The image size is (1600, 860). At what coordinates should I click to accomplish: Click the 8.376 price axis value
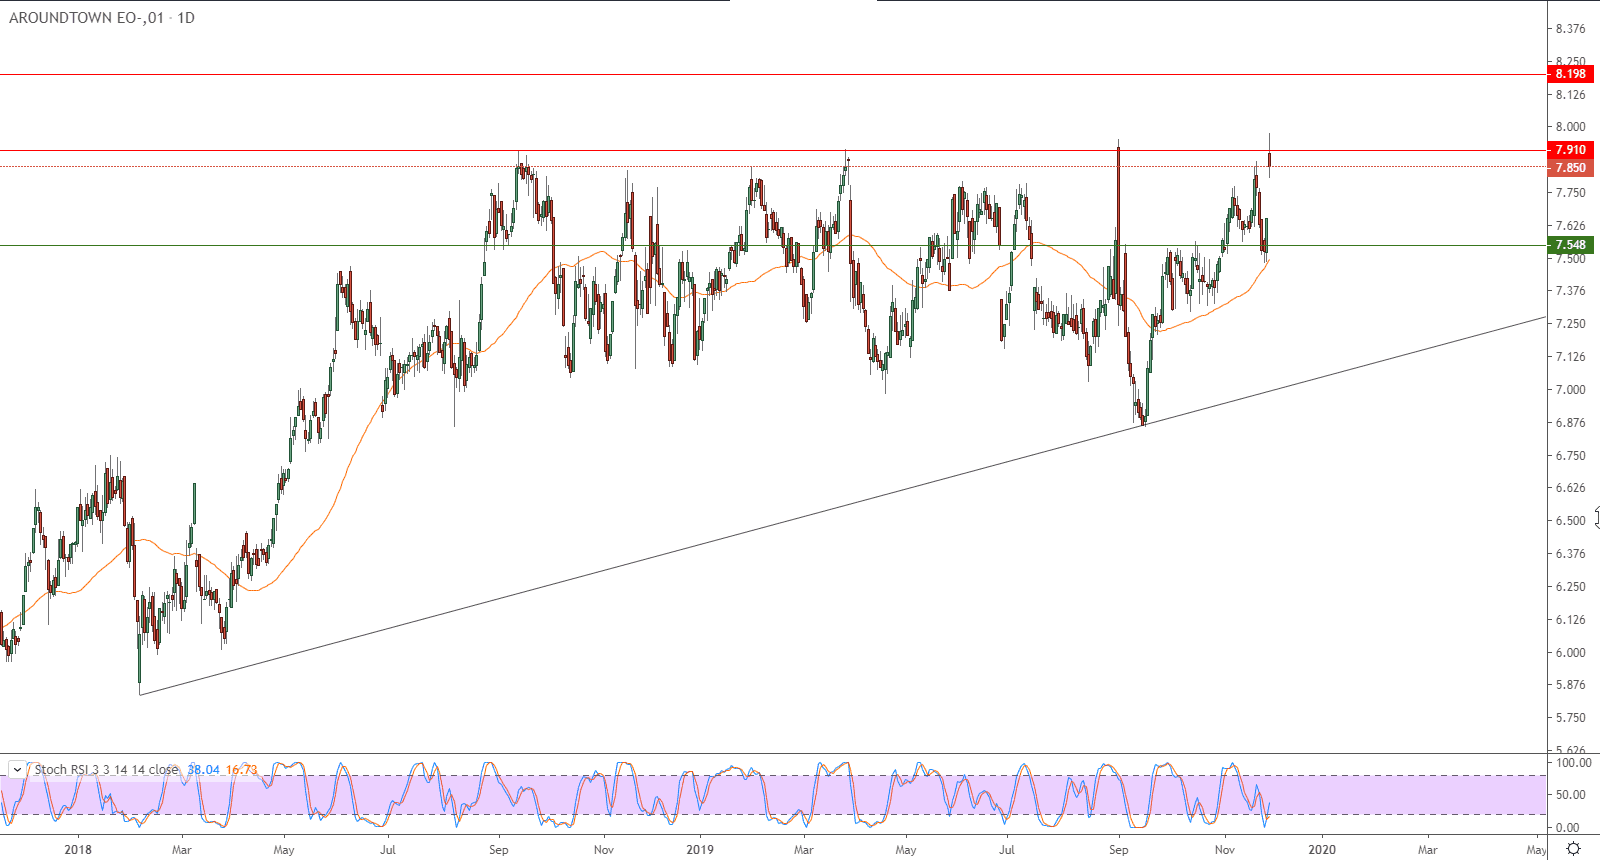(x=1570, y=29)
